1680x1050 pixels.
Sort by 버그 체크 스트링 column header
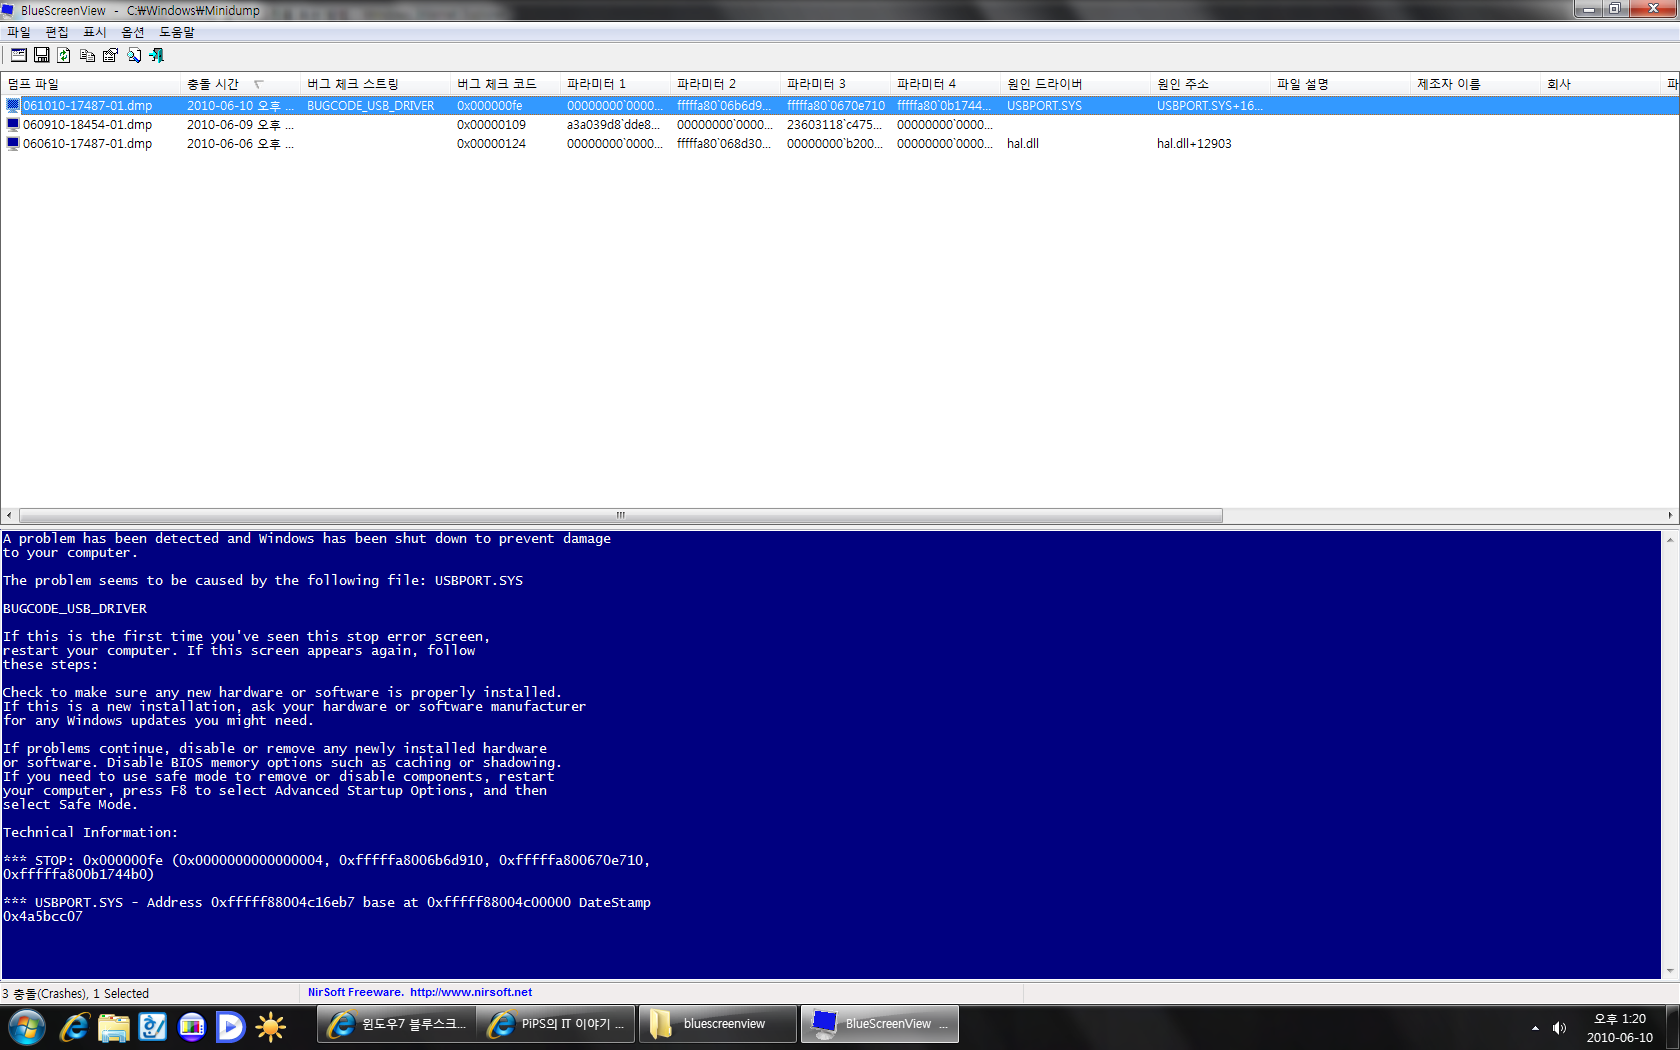pyautogui.click(x=375, y=84)
